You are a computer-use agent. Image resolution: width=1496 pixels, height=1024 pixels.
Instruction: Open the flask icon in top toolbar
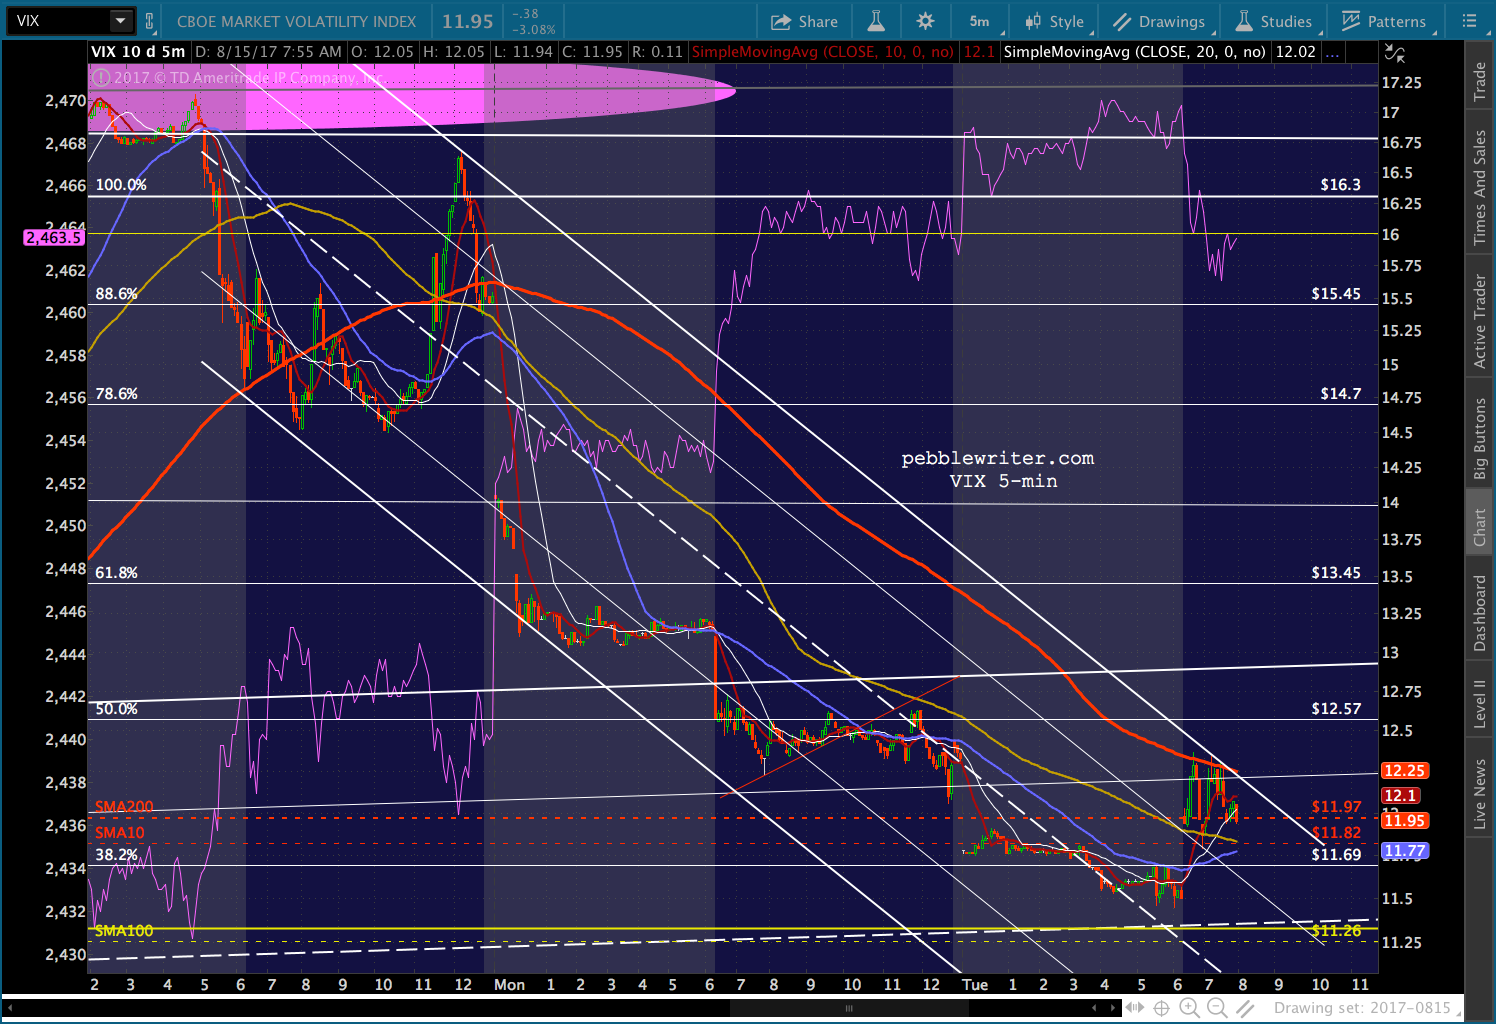point(876,21)
